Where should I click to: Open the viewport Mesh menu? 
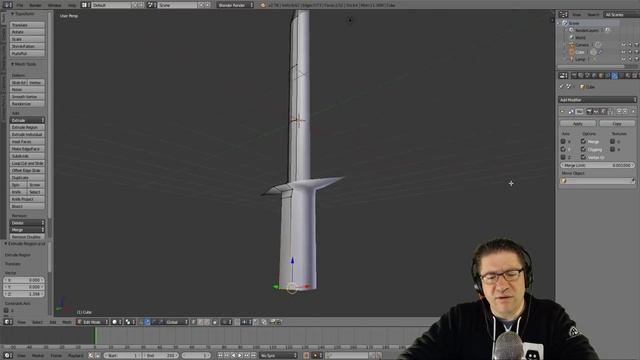[x=67, y=322]
